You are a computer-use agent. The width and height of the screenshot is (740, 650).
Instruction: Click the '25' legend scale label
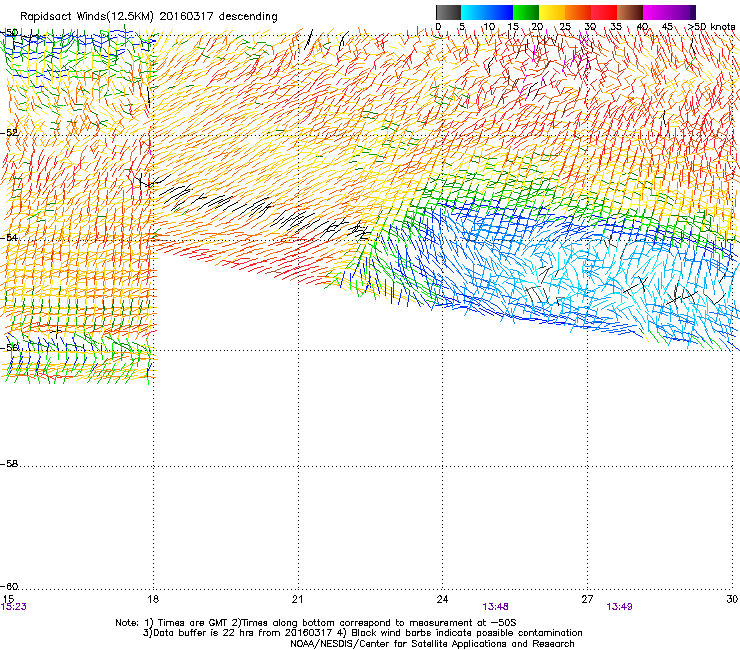click(565, 27)
